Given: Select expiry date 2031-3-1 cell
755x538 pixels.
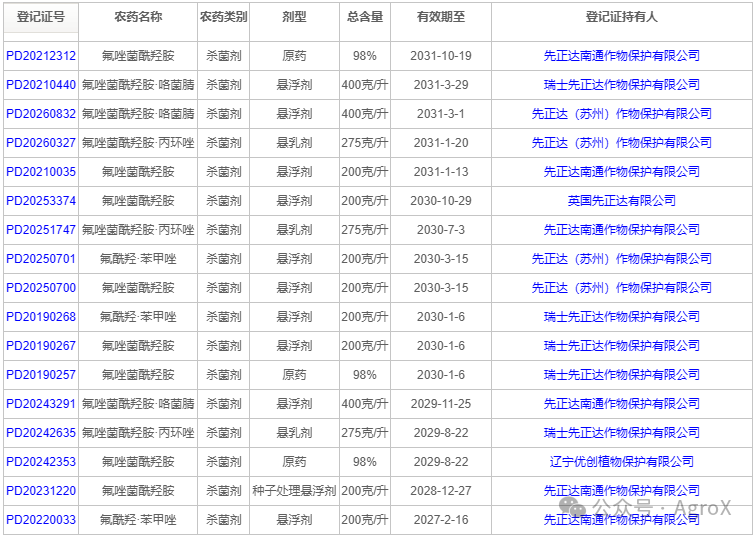Looking at the screenshot, I should [441, 114].
